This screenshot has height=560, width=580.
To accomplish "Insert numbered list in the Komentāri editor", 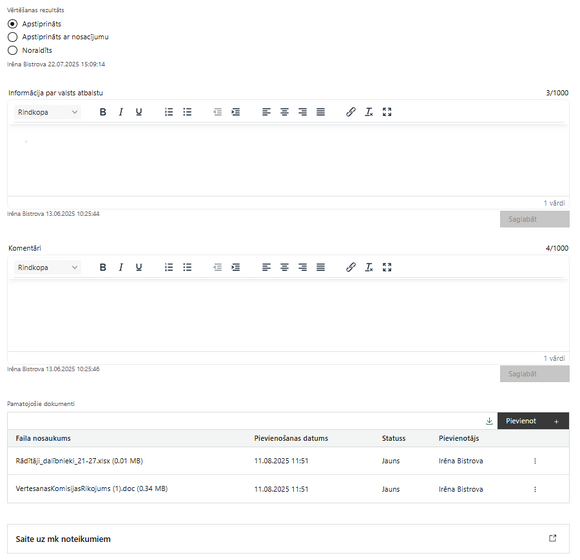I will pos(169,267).
